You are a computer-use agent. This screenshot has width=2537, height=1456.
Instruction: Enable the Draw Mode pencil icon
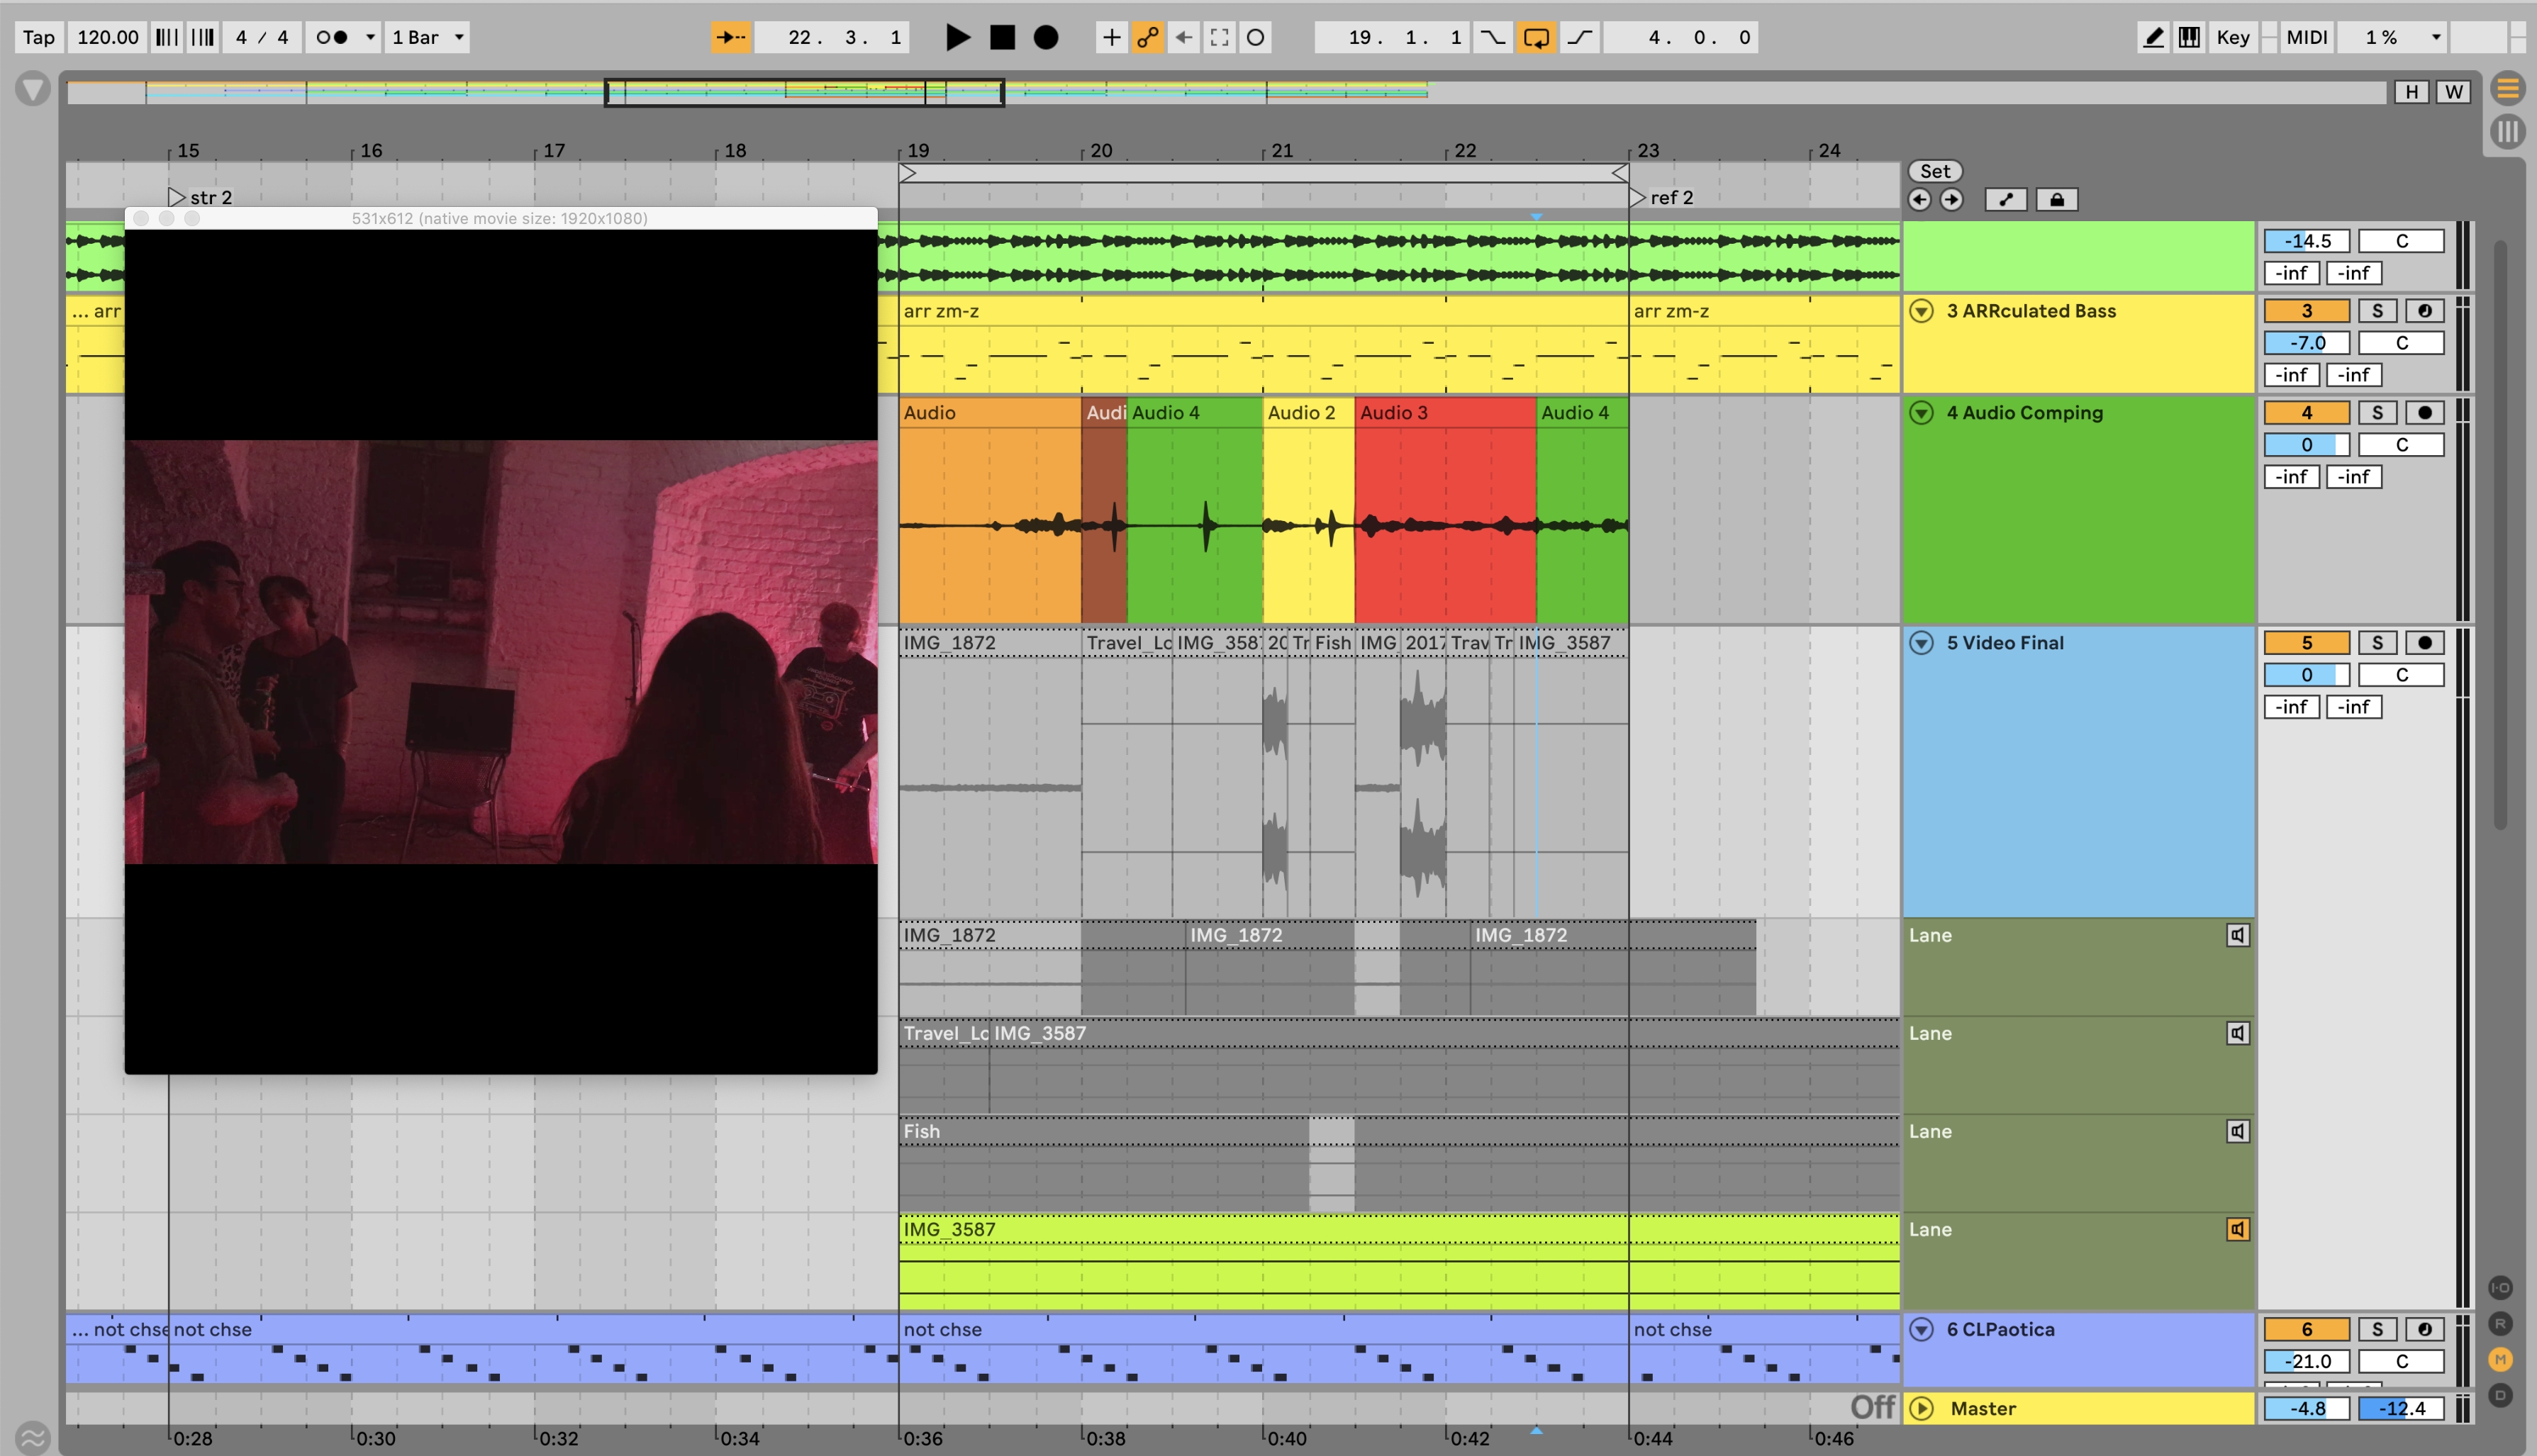[x=2153, y=38]
